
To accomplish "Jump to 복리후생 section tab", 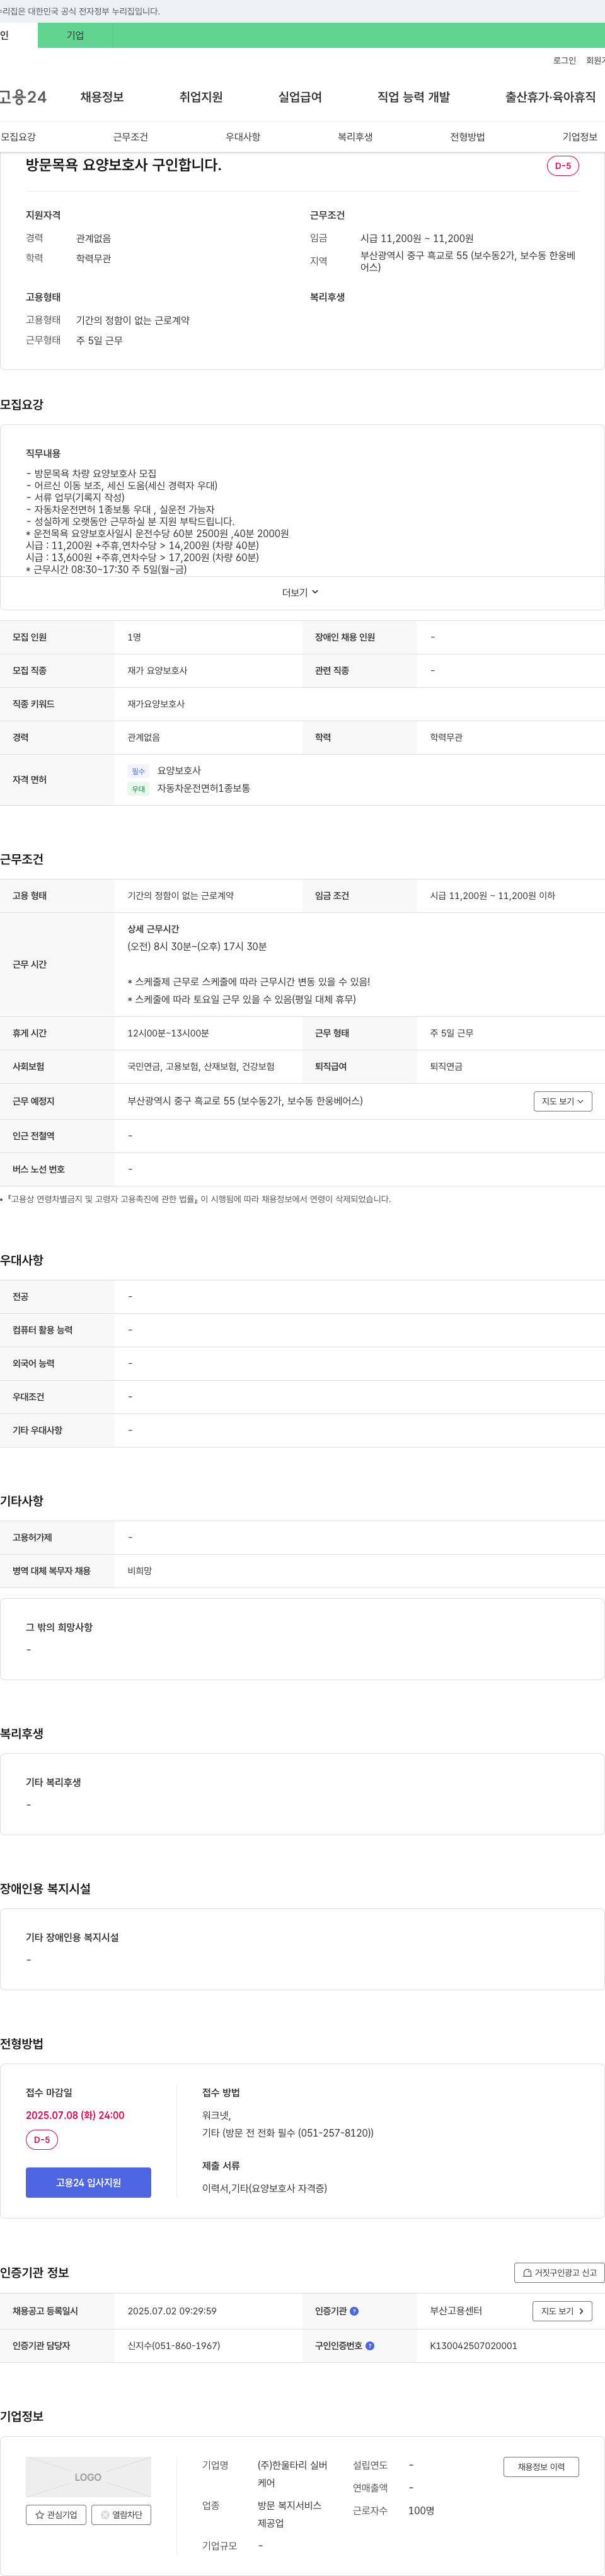I will (355, 137).
